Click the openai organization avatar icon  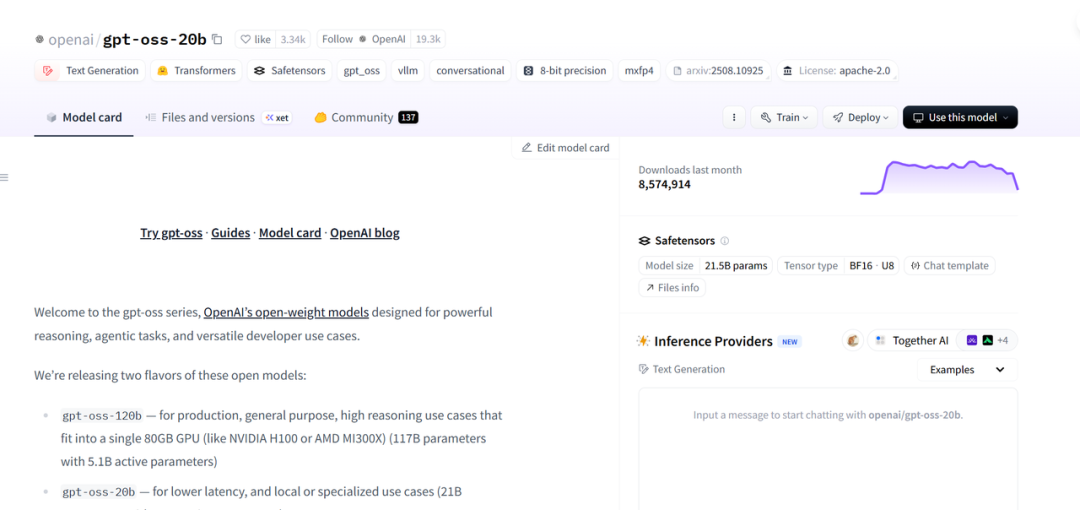39,39
